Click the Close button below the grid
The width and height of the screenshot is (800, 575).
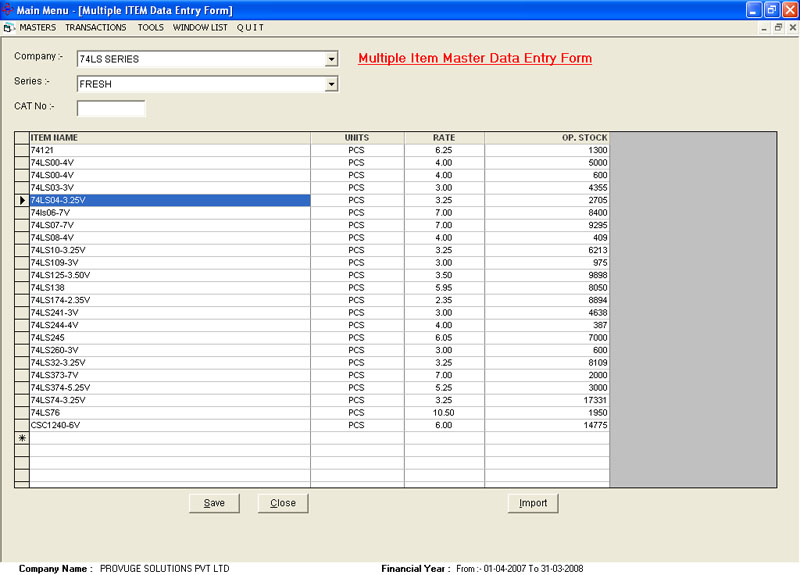pyautogui.click(x=283, y=503)
